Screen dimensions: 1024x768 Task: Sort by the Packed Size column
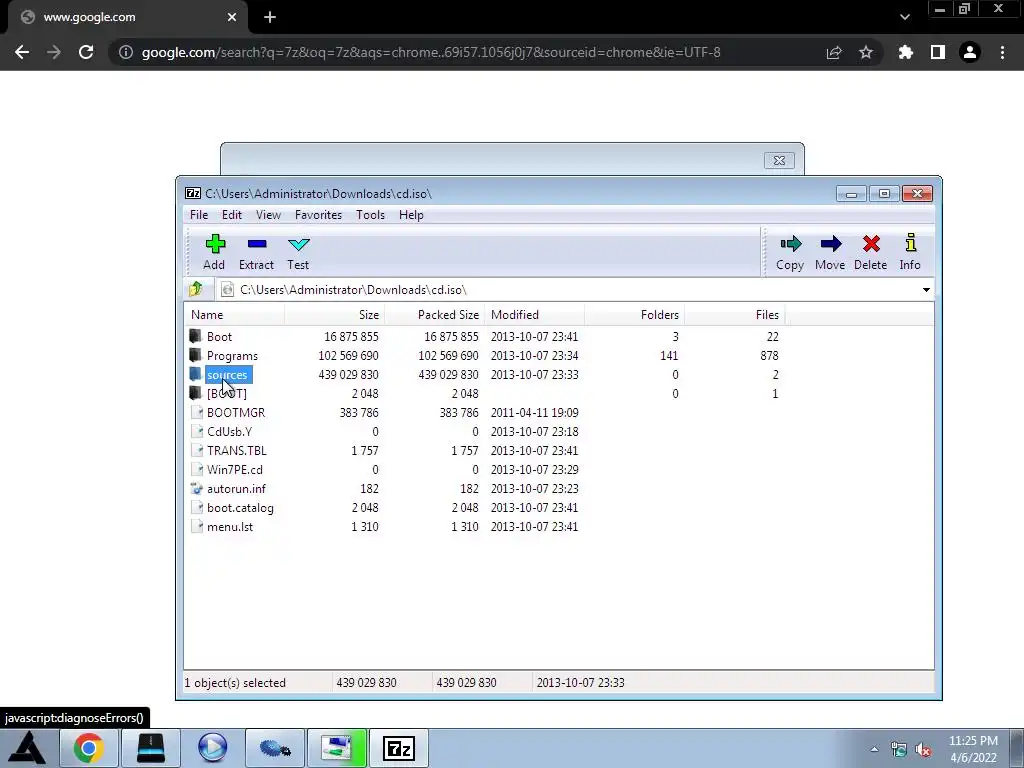[x=434, y=315]
